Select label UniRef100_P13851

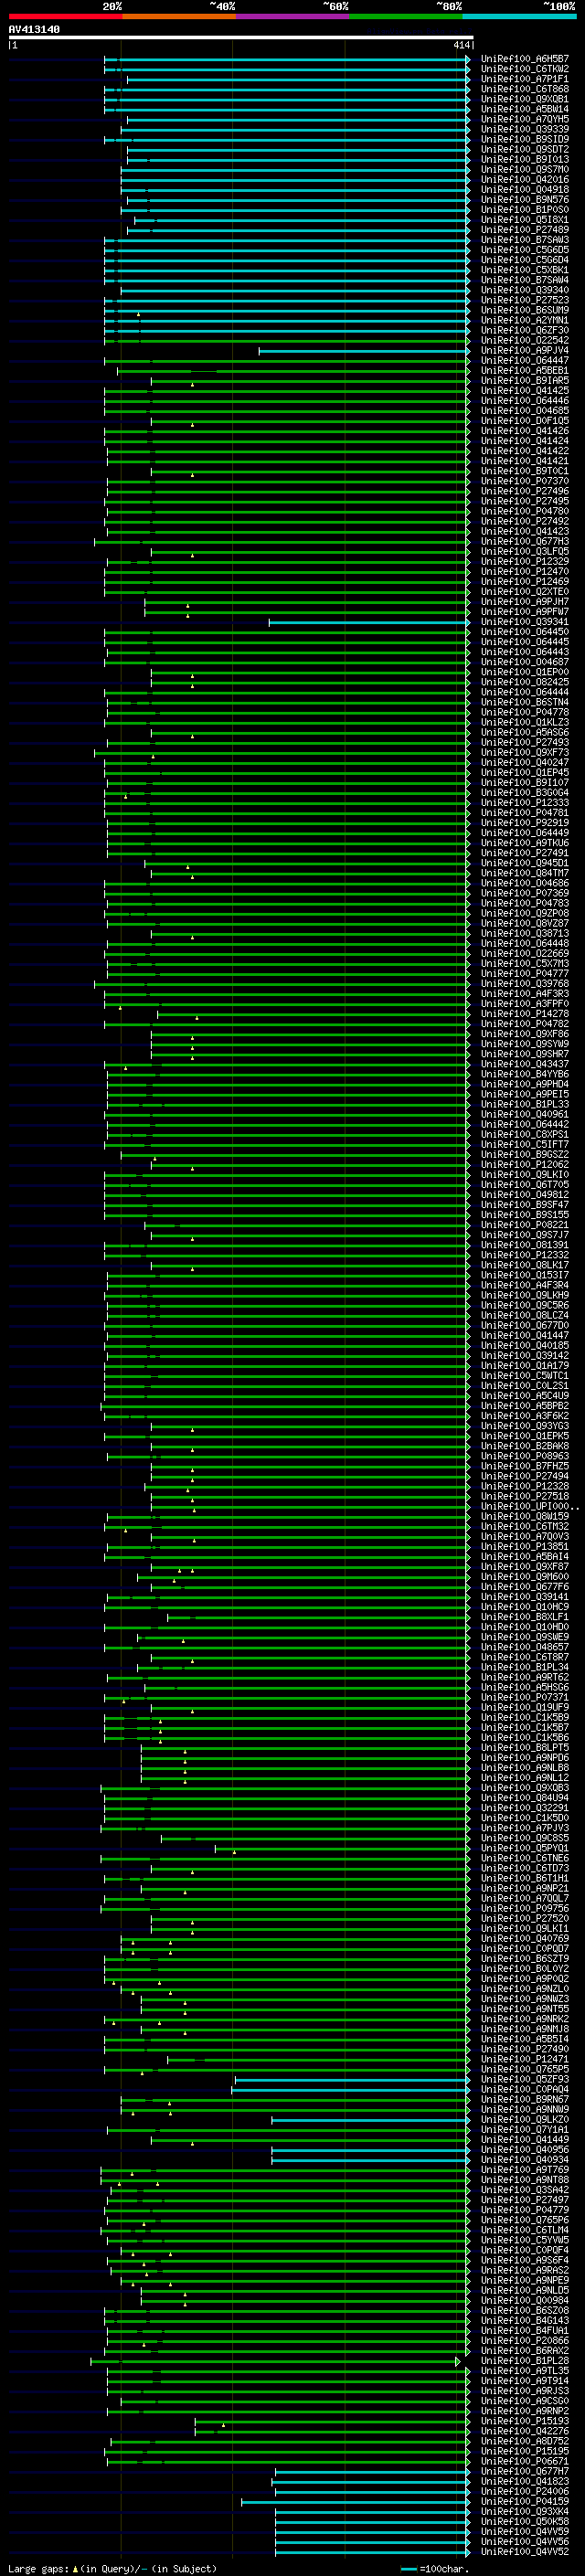[x=525, y=1546]
